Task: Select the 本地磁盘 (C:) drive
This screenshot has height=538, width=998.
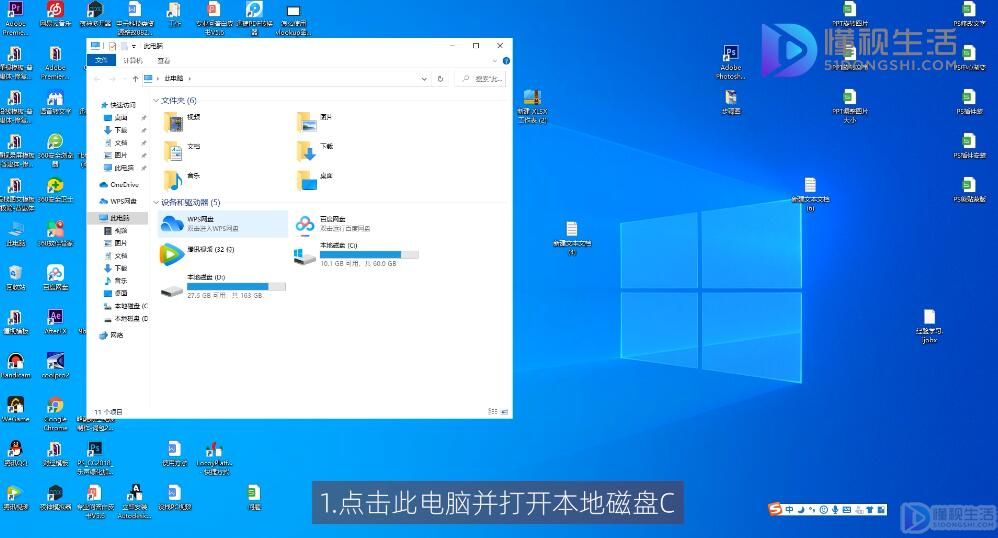Action: point(356,254)
